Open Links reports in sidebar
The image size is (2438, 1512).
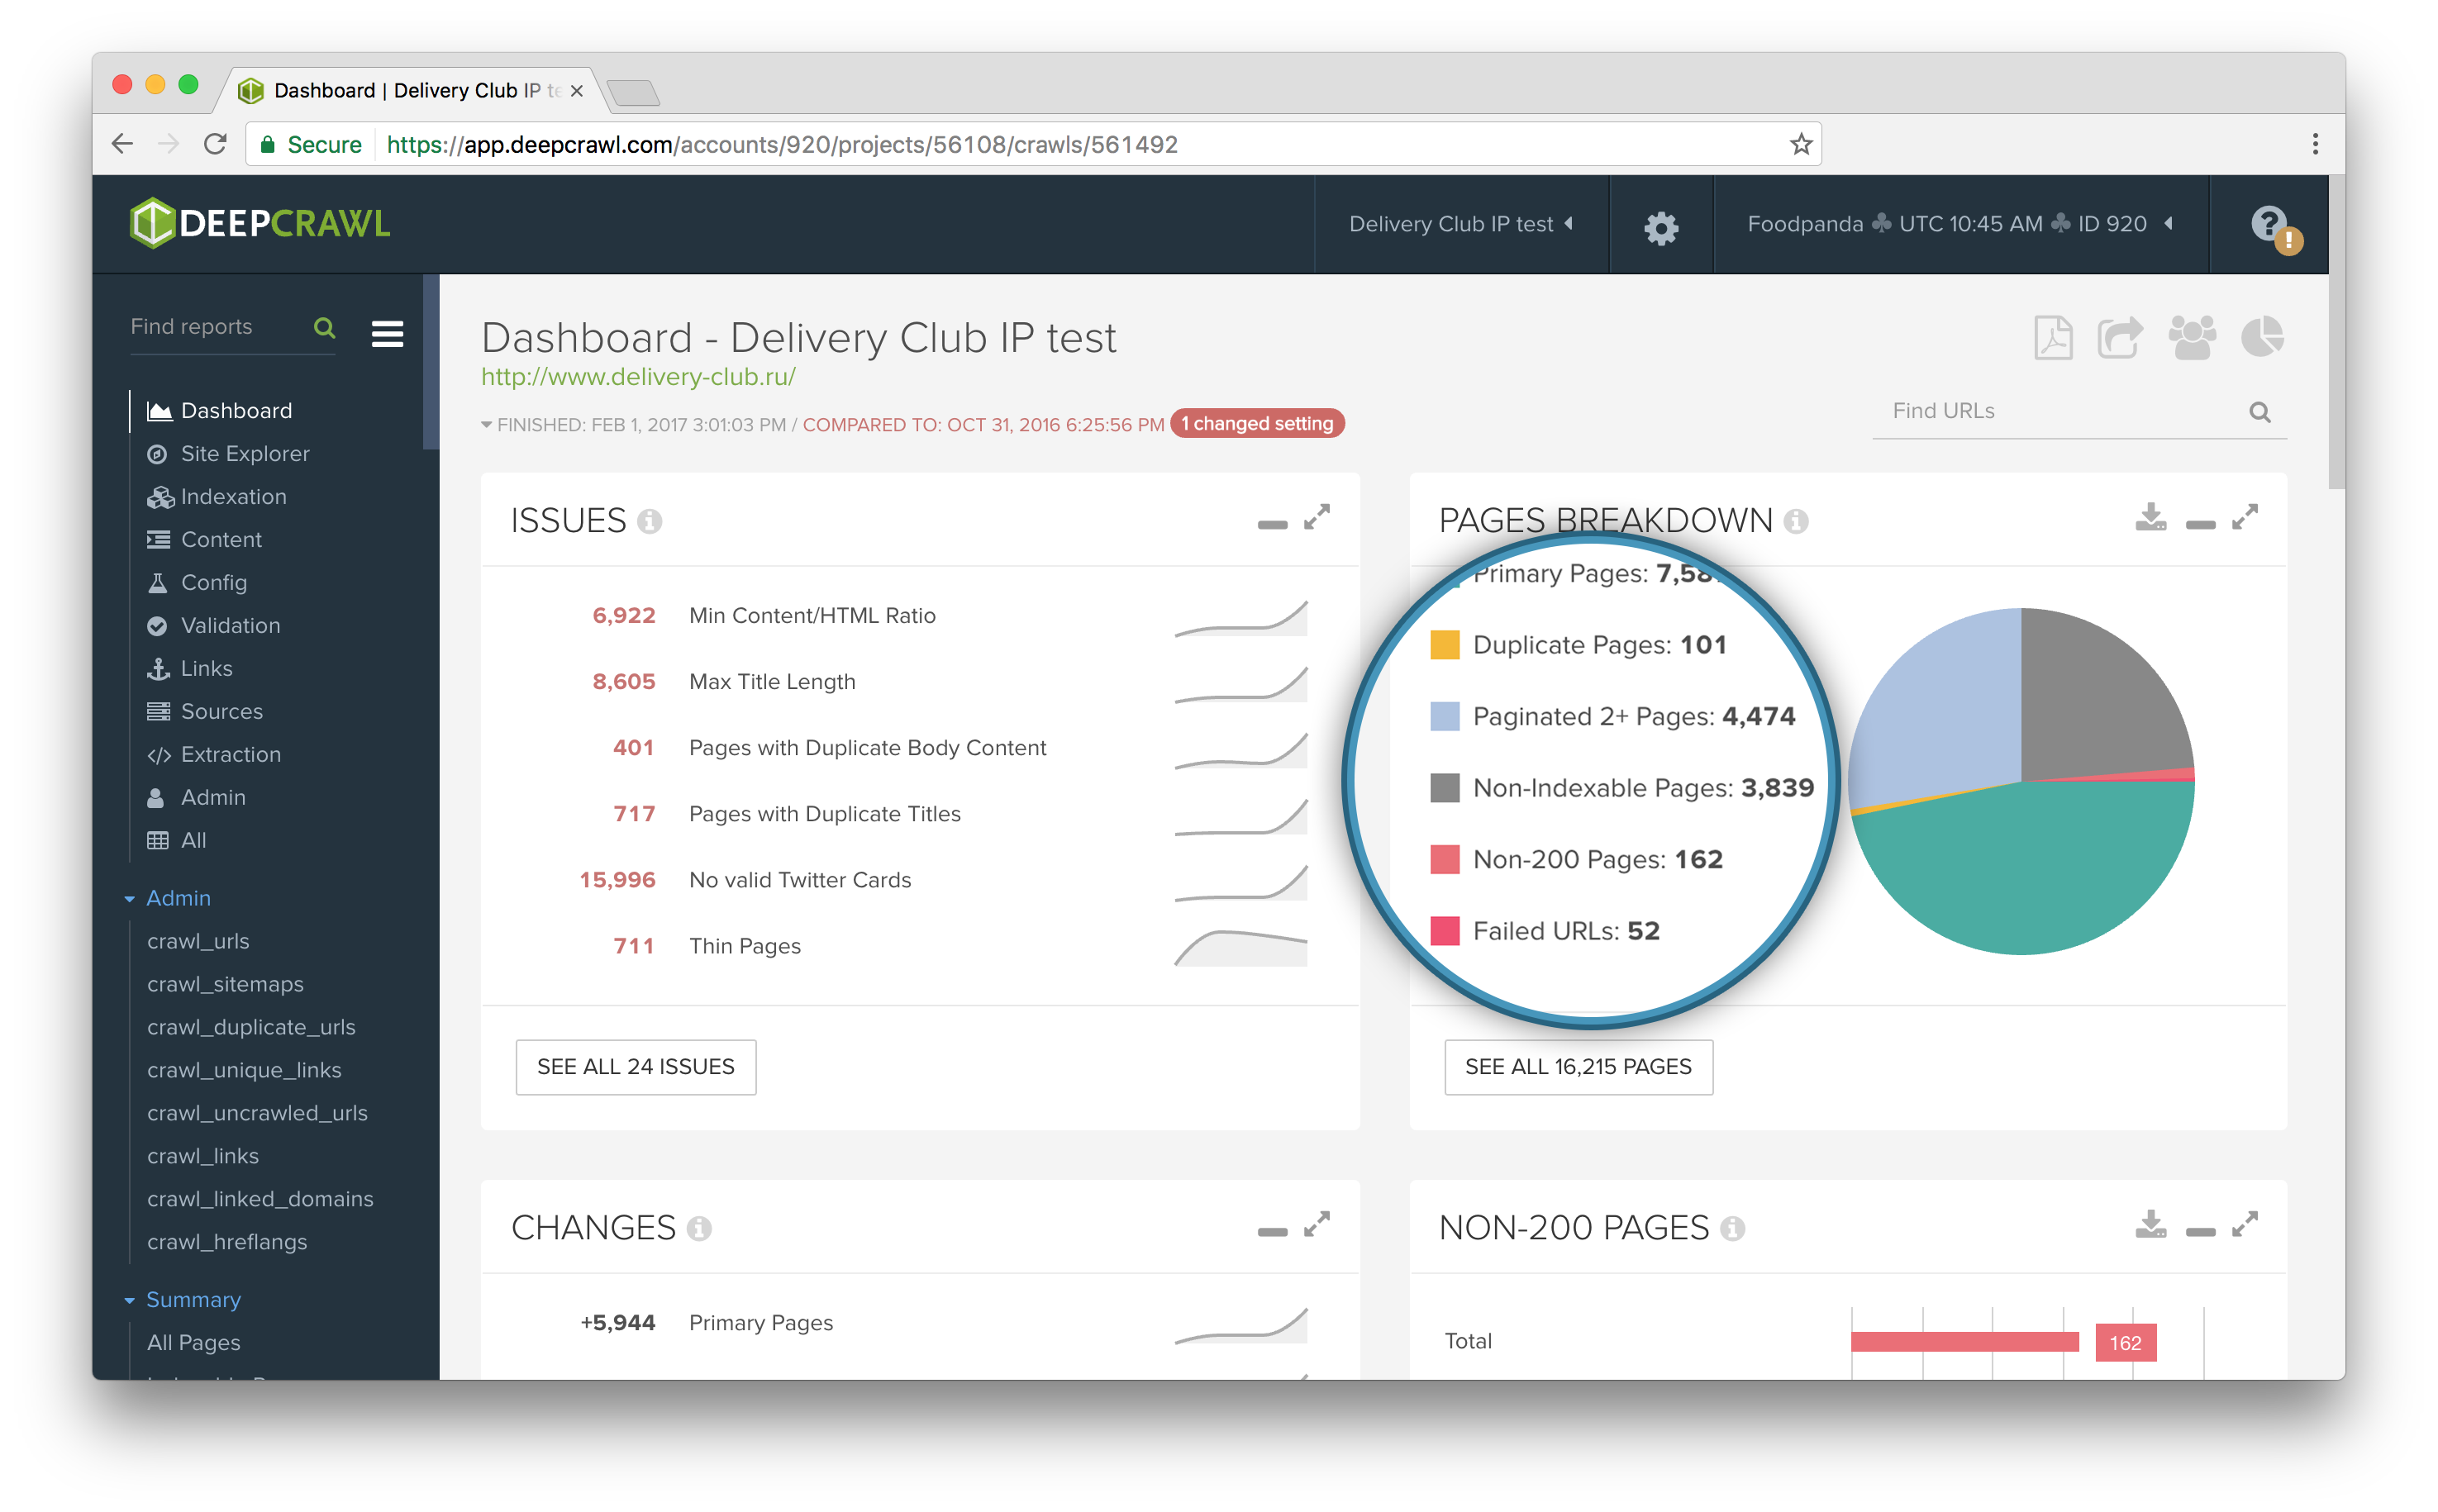pos(190,669)
